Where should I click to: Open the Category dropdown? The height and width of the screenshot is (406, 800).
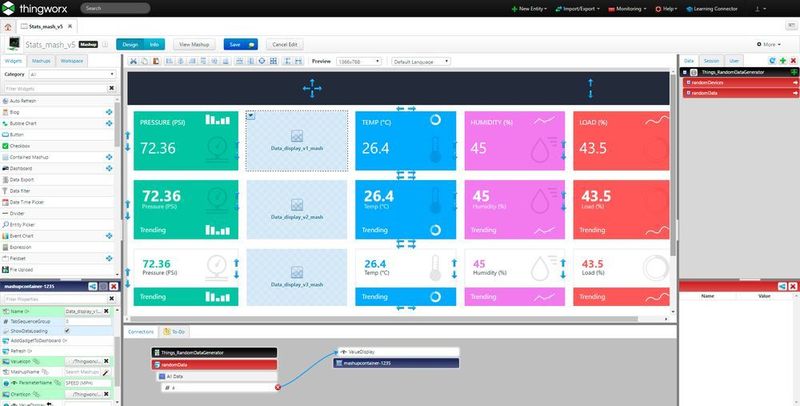pyautogui.click(x=72, y=74)
